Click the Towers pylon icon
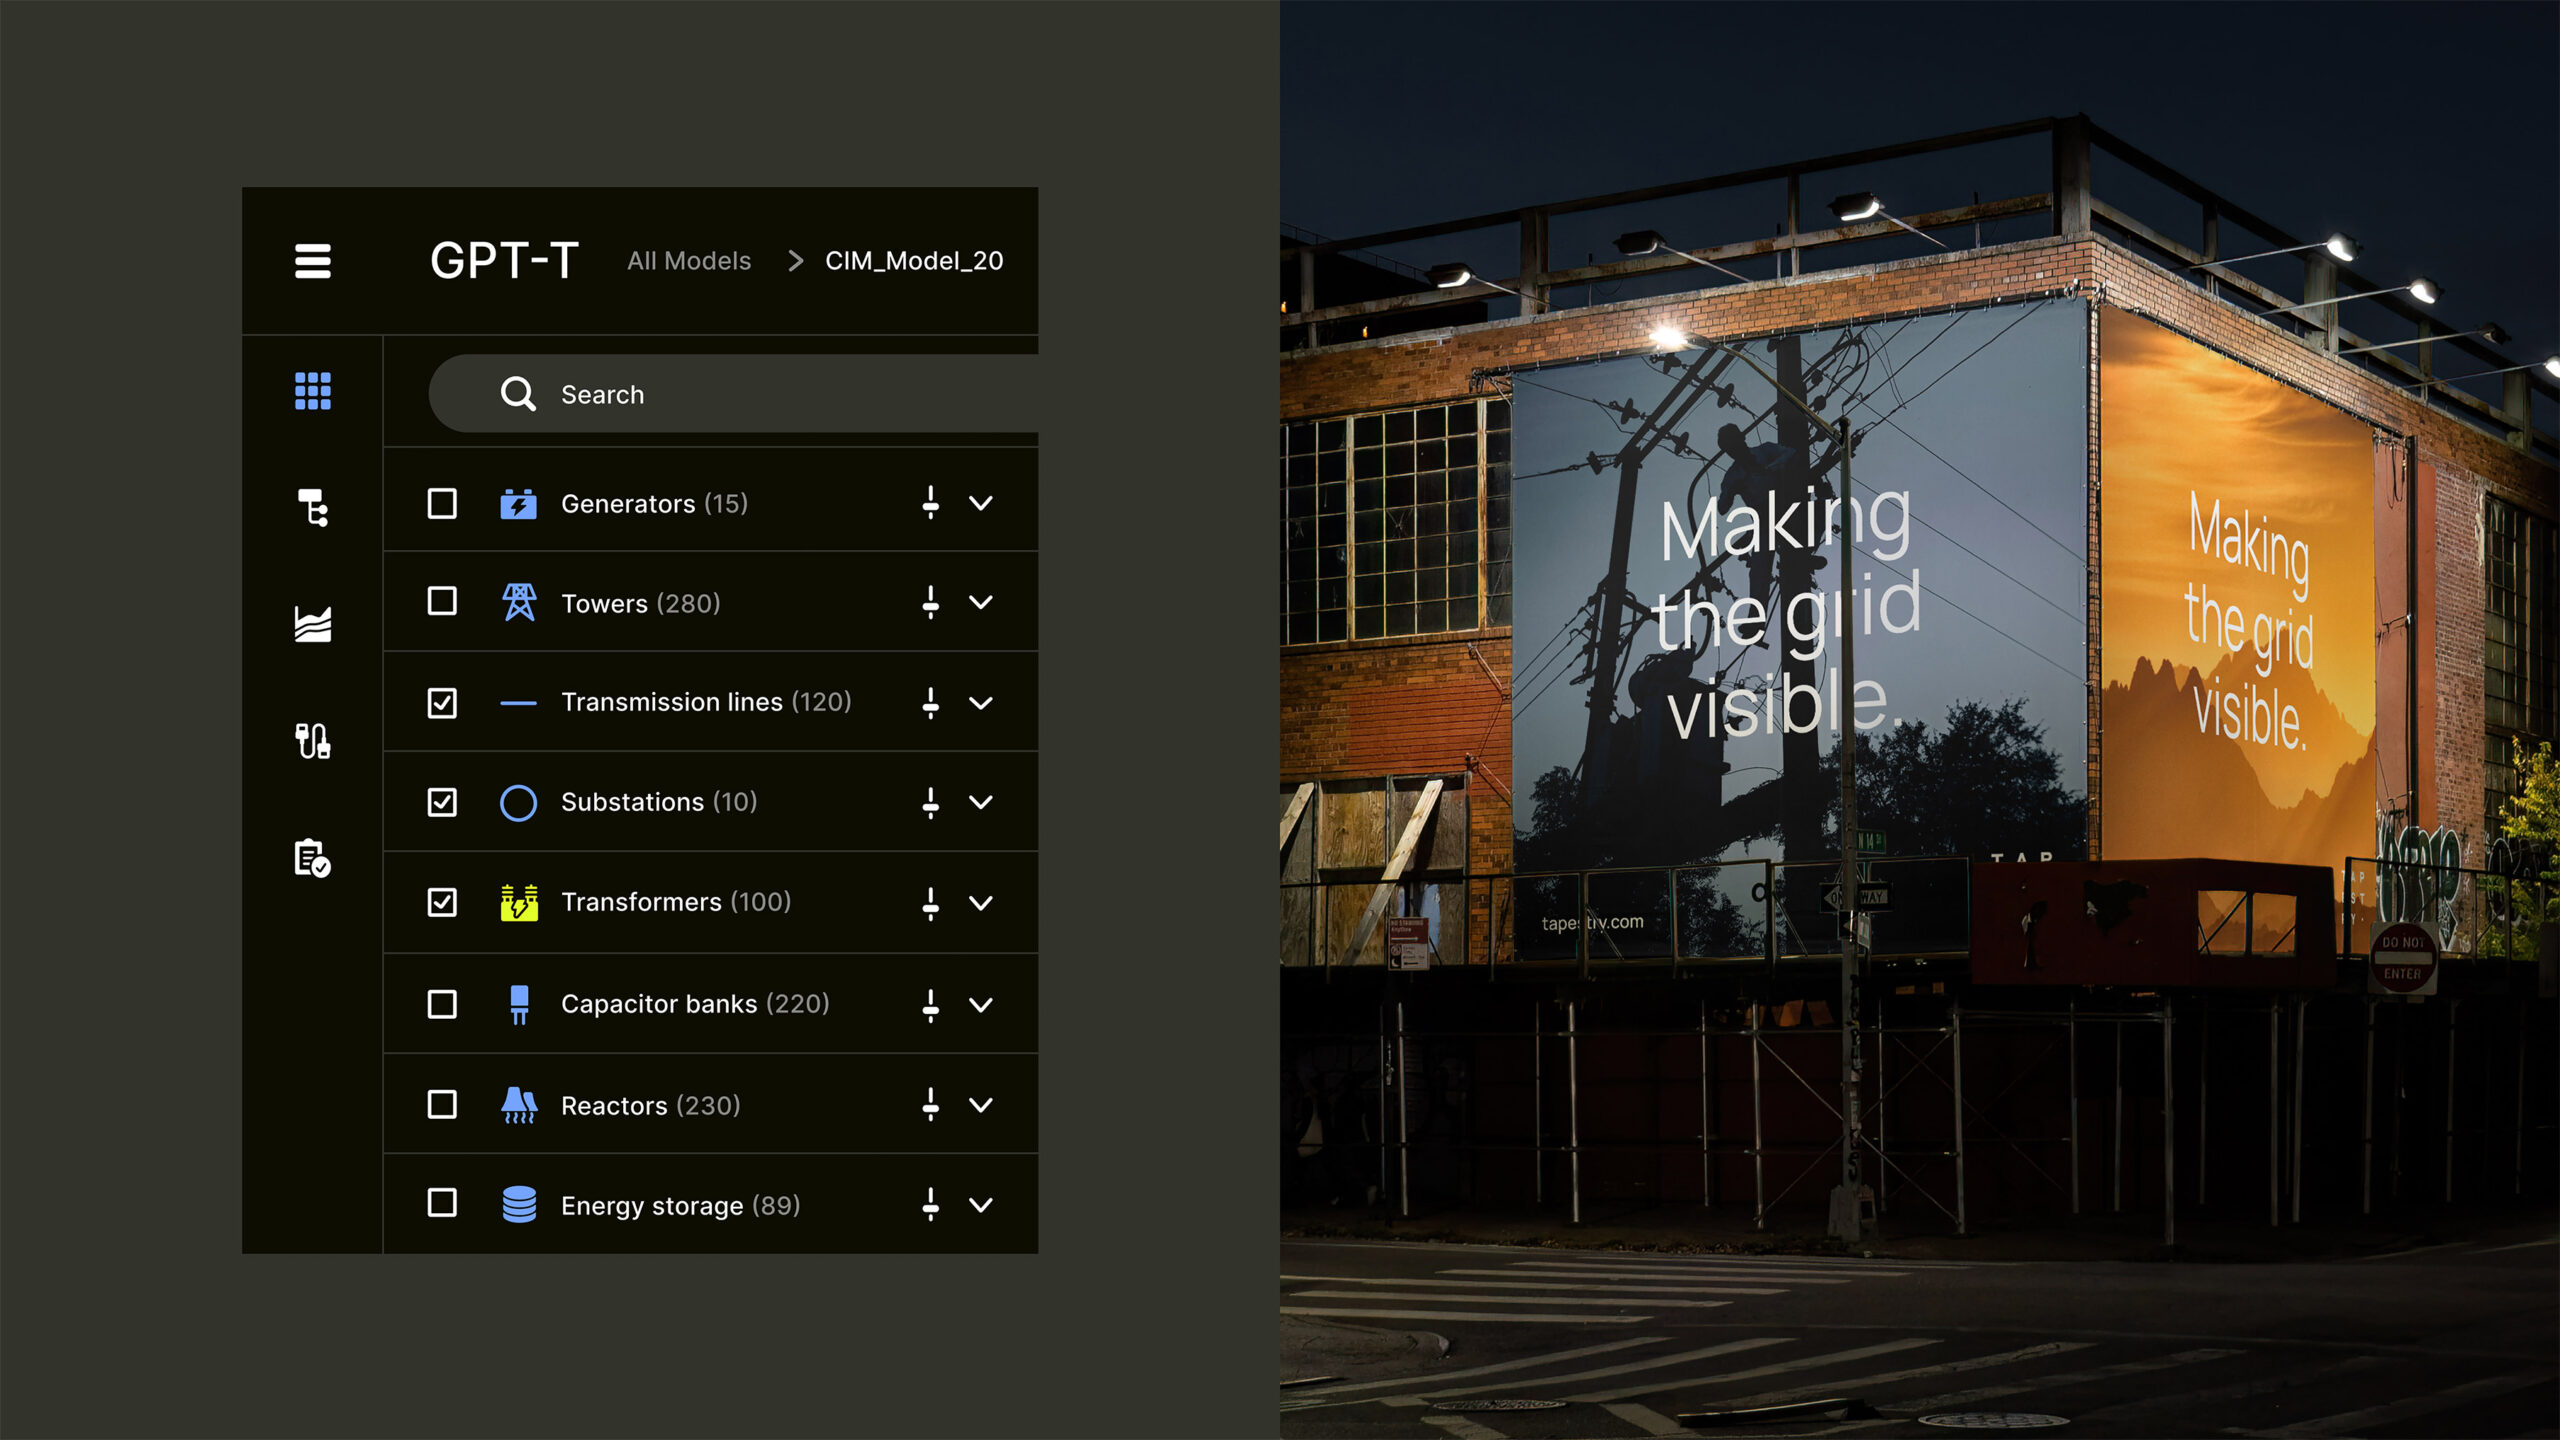Image resolution: width=2560 pixels, height=1440 pixels. pyautogui.click(x=518, y=602)
